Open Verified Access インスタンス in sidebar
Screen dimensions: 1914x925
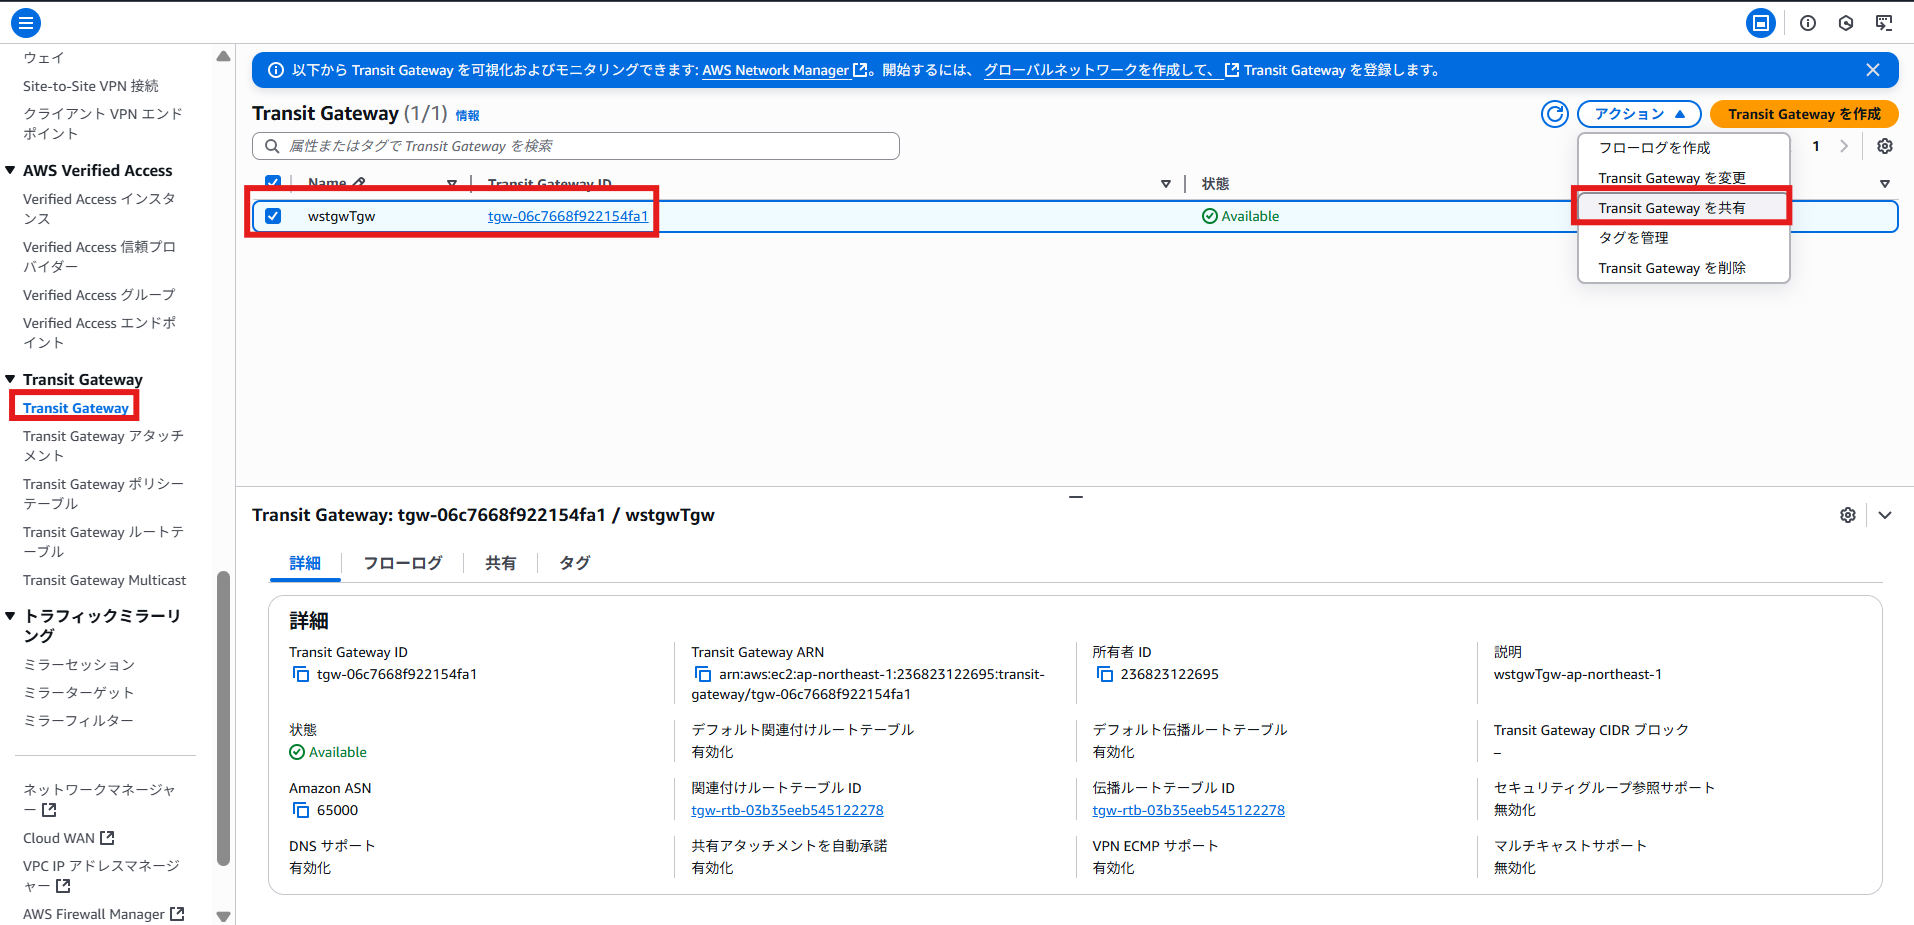[99, 209]
